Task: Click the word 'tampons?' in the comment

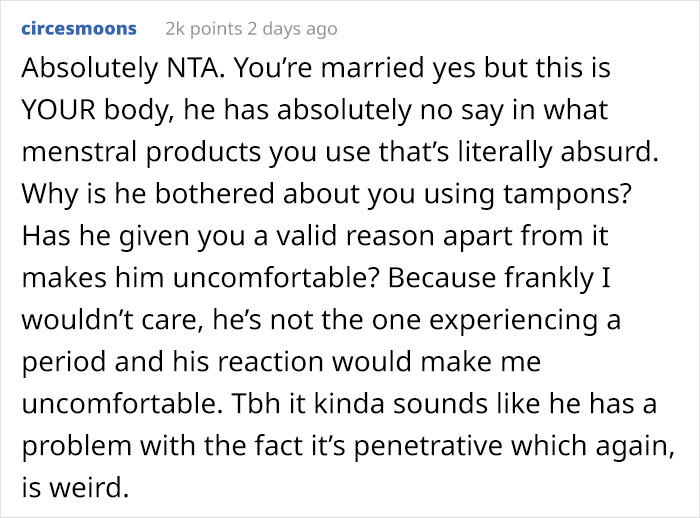Action: coord(567,195)
